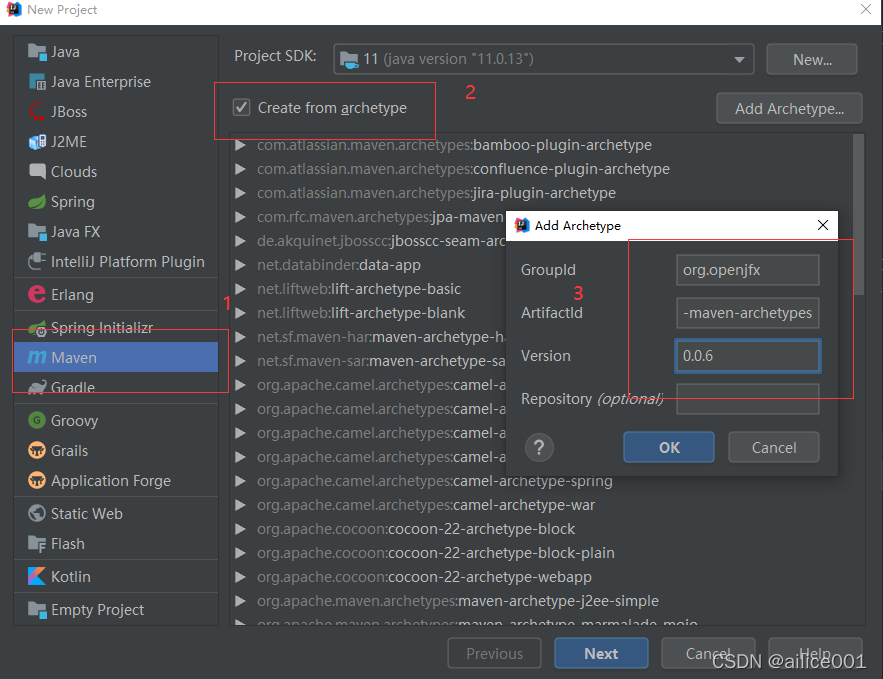
Task: Select the Spring Initializr icon
Action: click(x=37, y=328)
